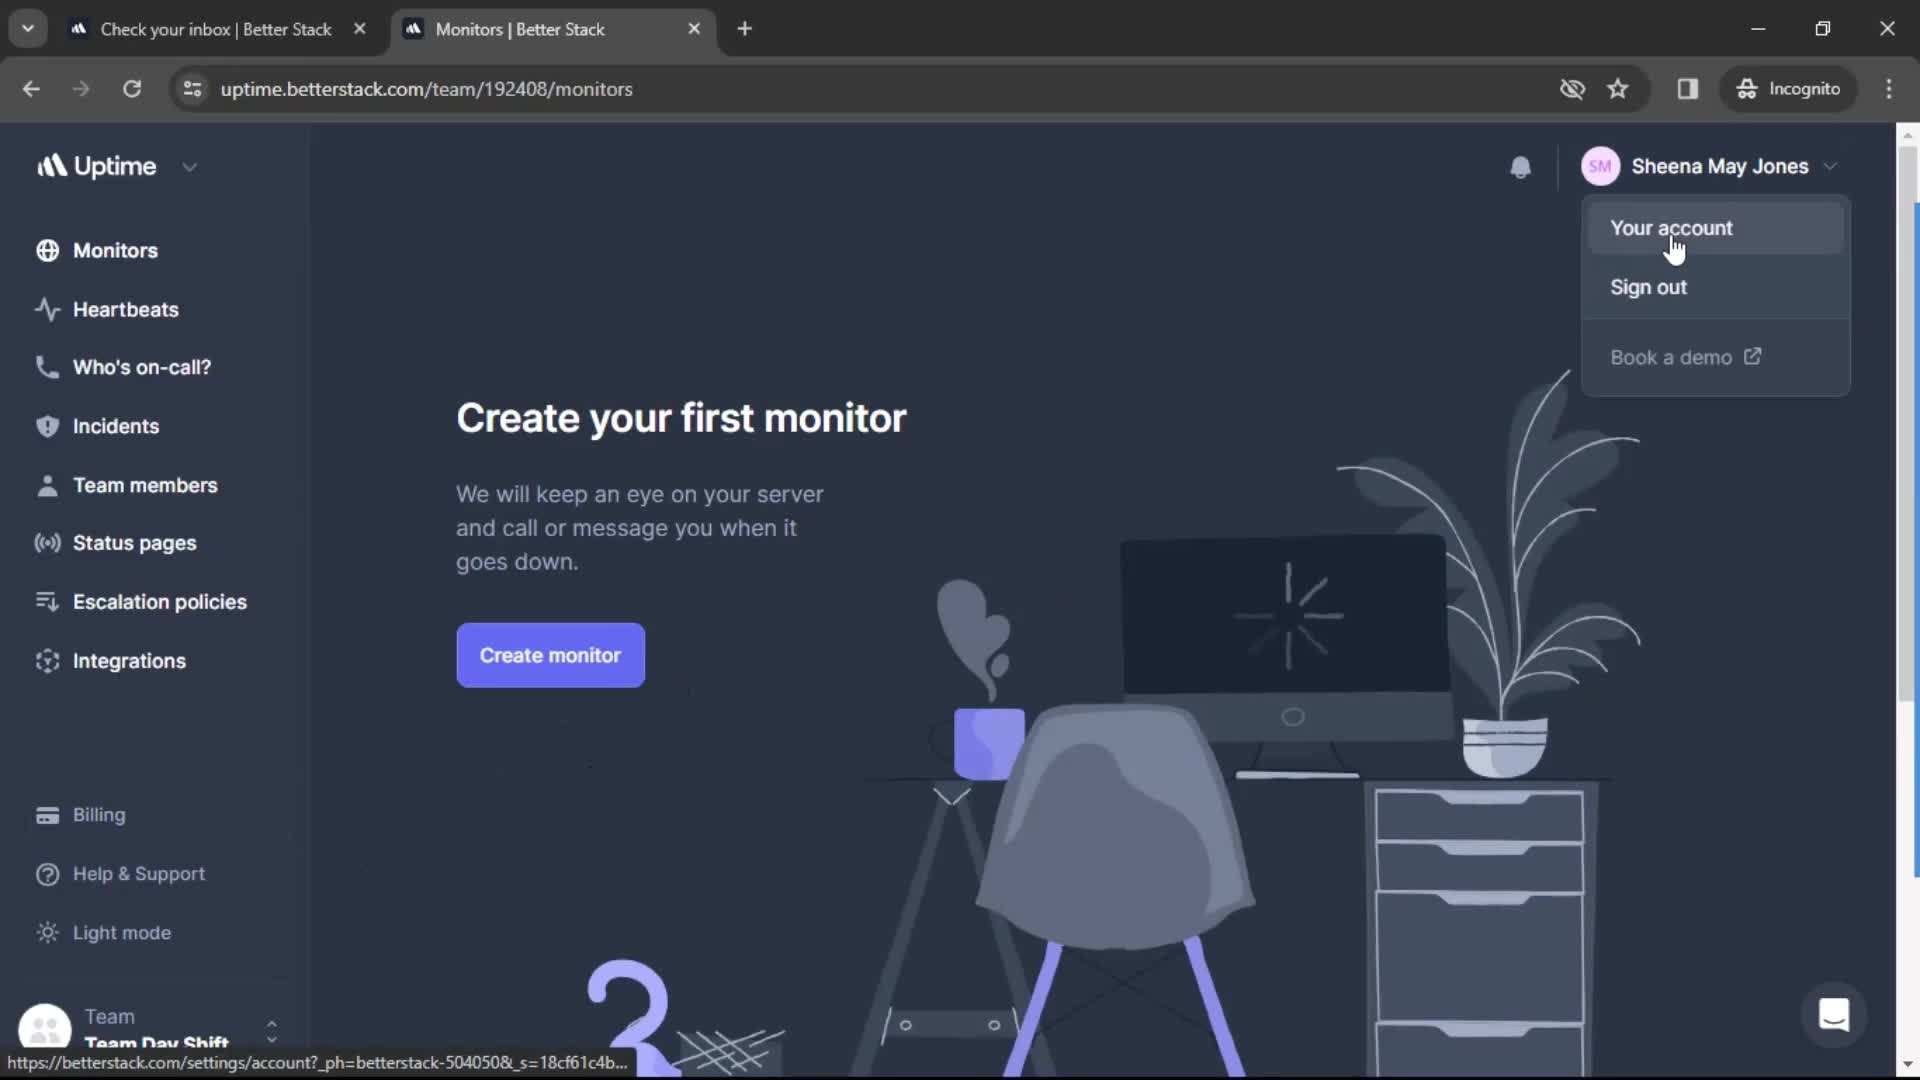Click the Team members sidebar item
This screenshot has width=1920, height=1080.
tap(145, 485)
